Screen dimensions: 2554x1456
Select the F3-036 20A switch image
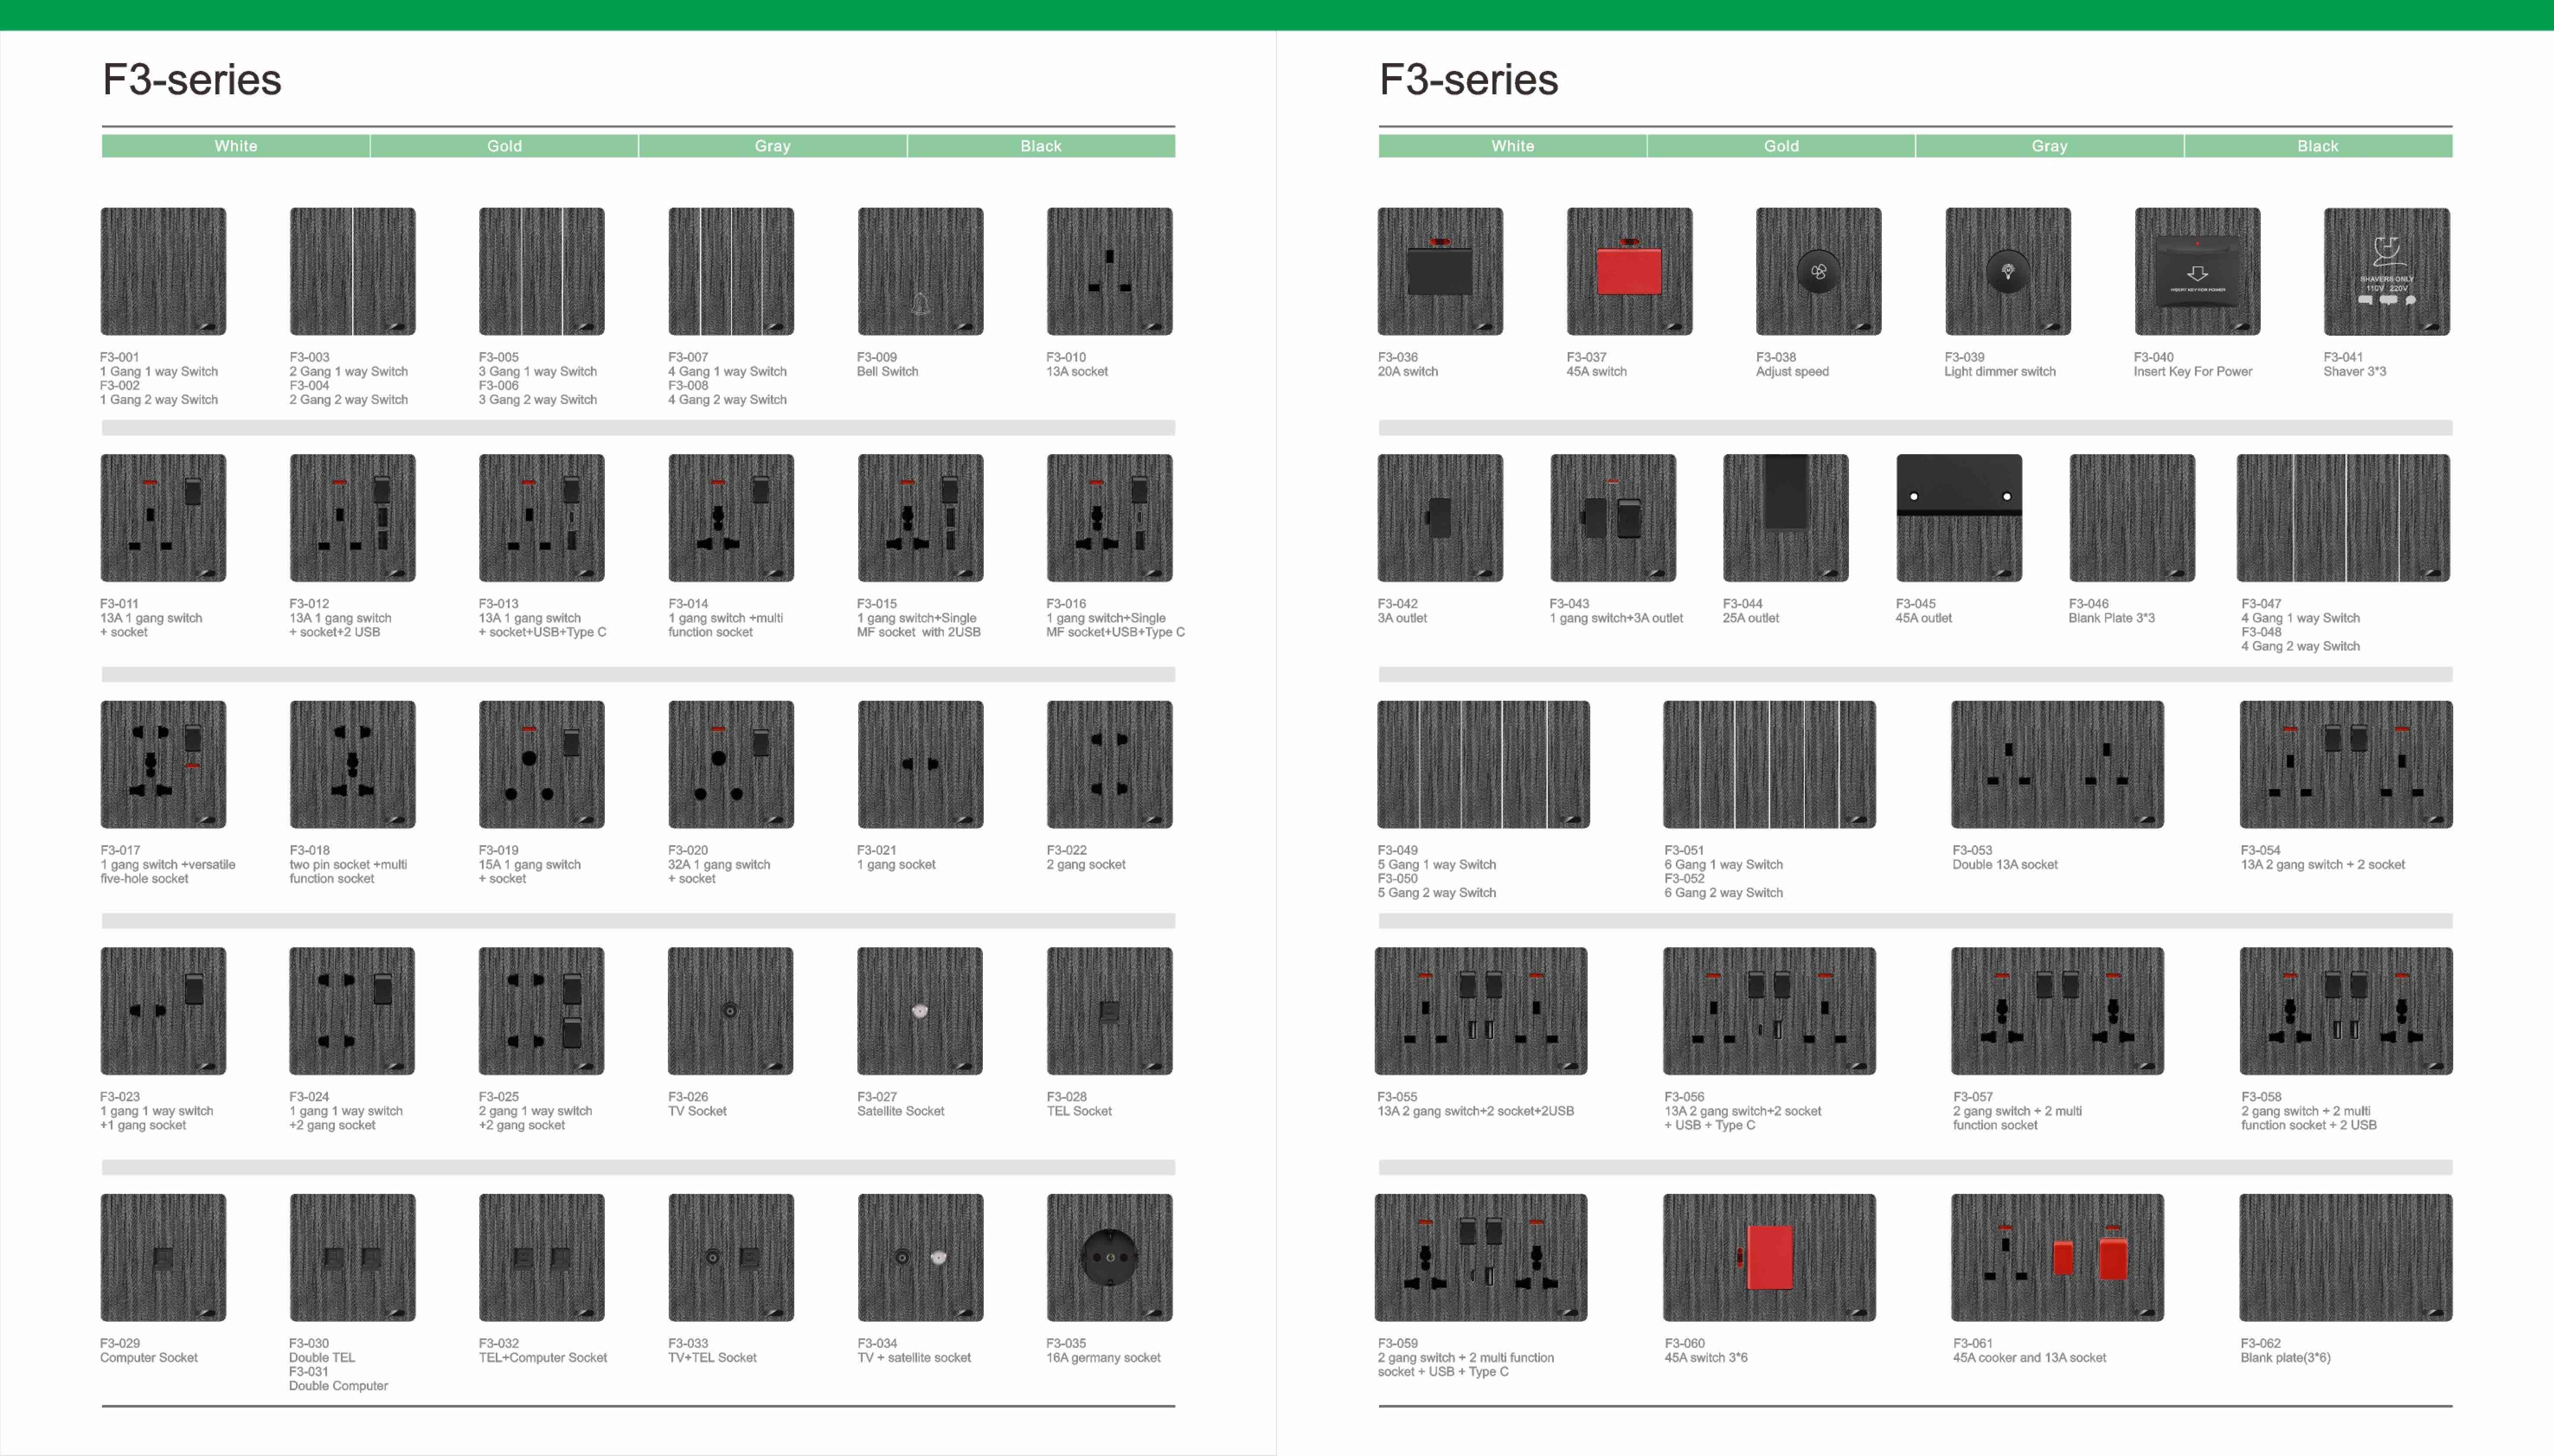[1440, 271]
